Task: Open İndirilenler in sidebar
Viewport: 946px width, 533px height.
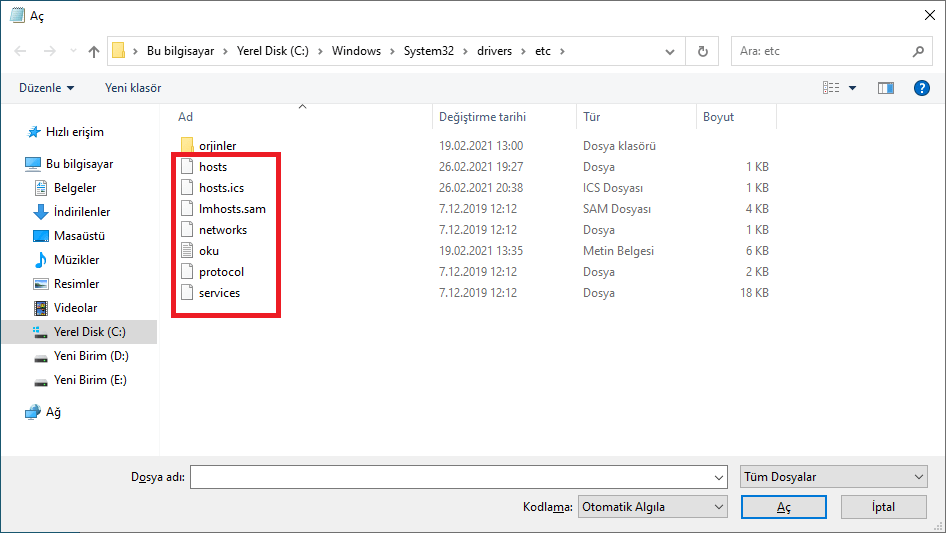Action: click(x=82, y=212)
